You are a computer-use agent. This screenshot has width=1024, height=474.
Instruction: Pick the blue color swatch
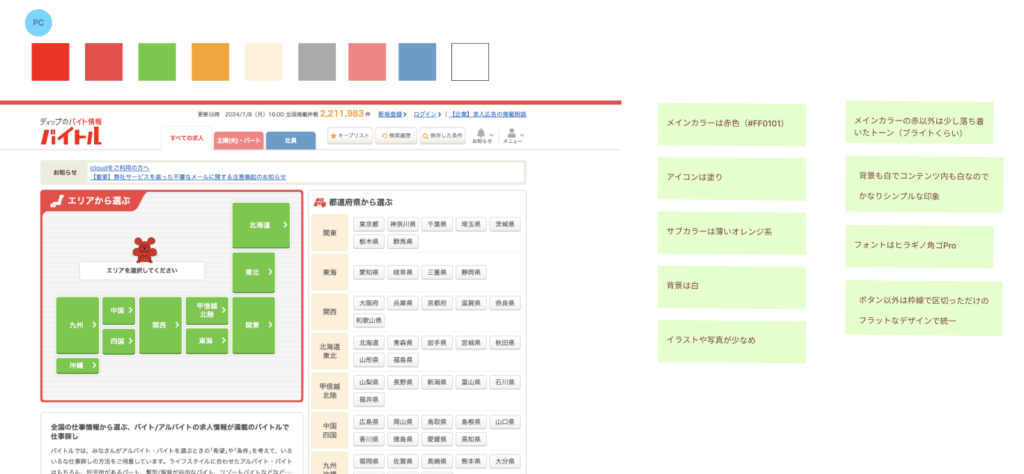(417, 62)
